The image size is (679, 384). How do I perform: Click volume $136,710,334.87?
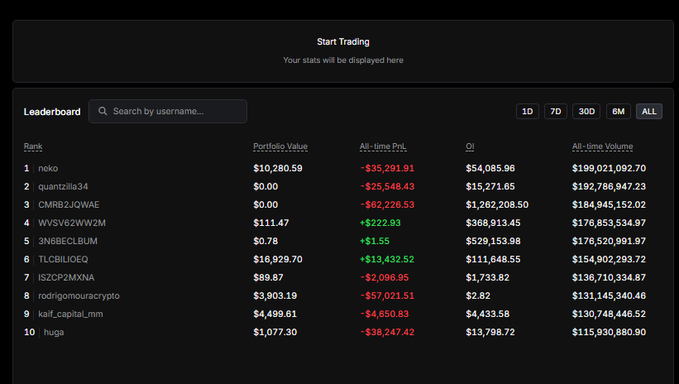(x=609, y=278)
